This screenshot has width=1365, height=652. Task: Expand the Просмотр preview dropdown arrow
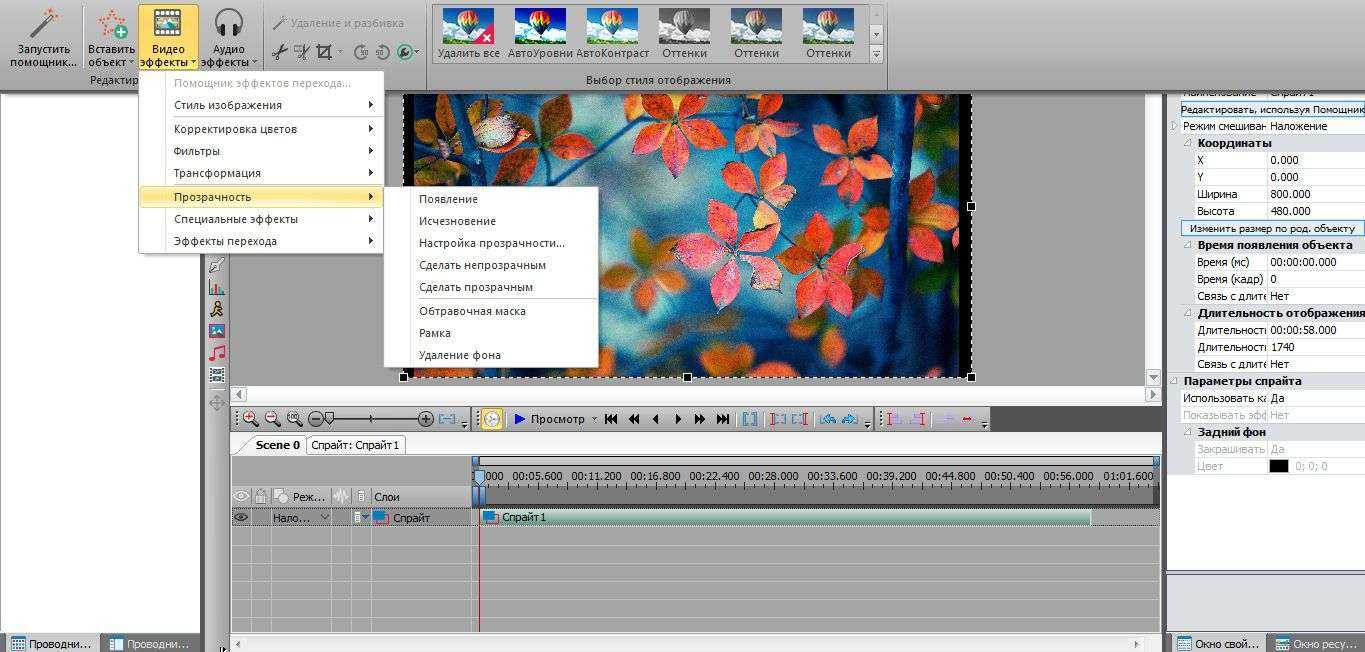click(x=594, y=419)
